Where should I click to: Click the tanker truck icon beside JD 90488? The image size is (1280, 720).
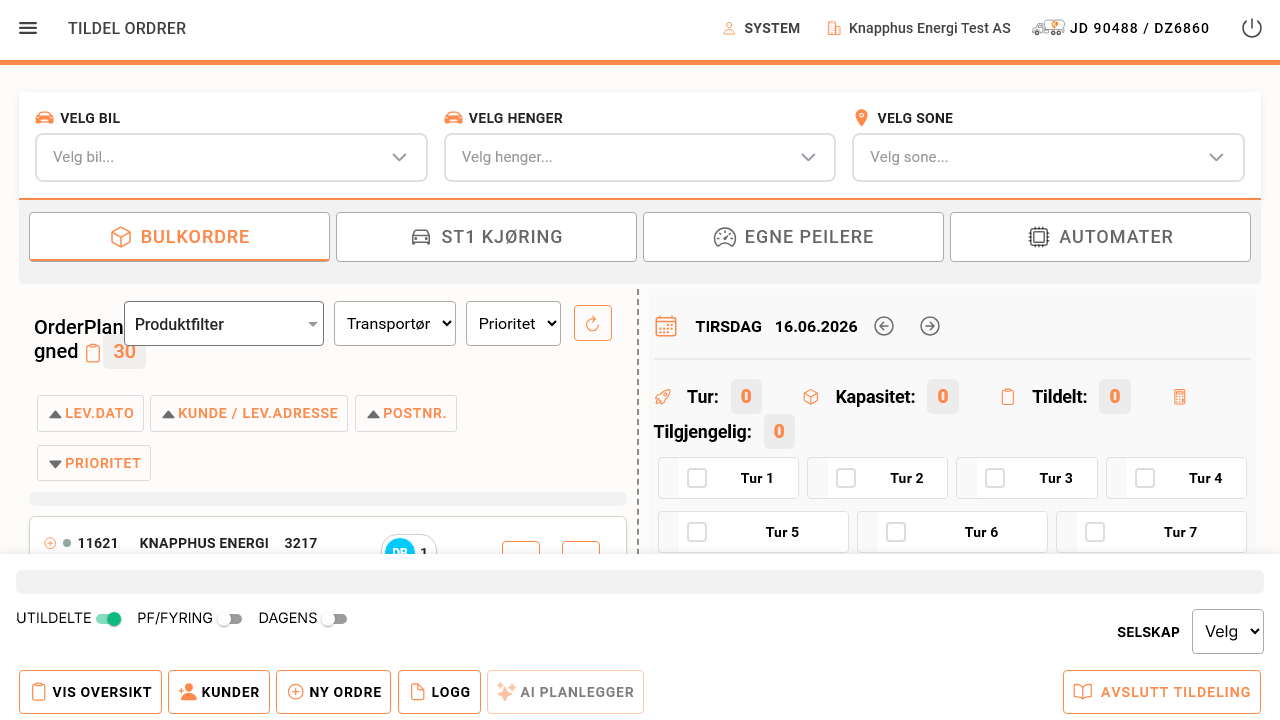tap(1048, 28)
